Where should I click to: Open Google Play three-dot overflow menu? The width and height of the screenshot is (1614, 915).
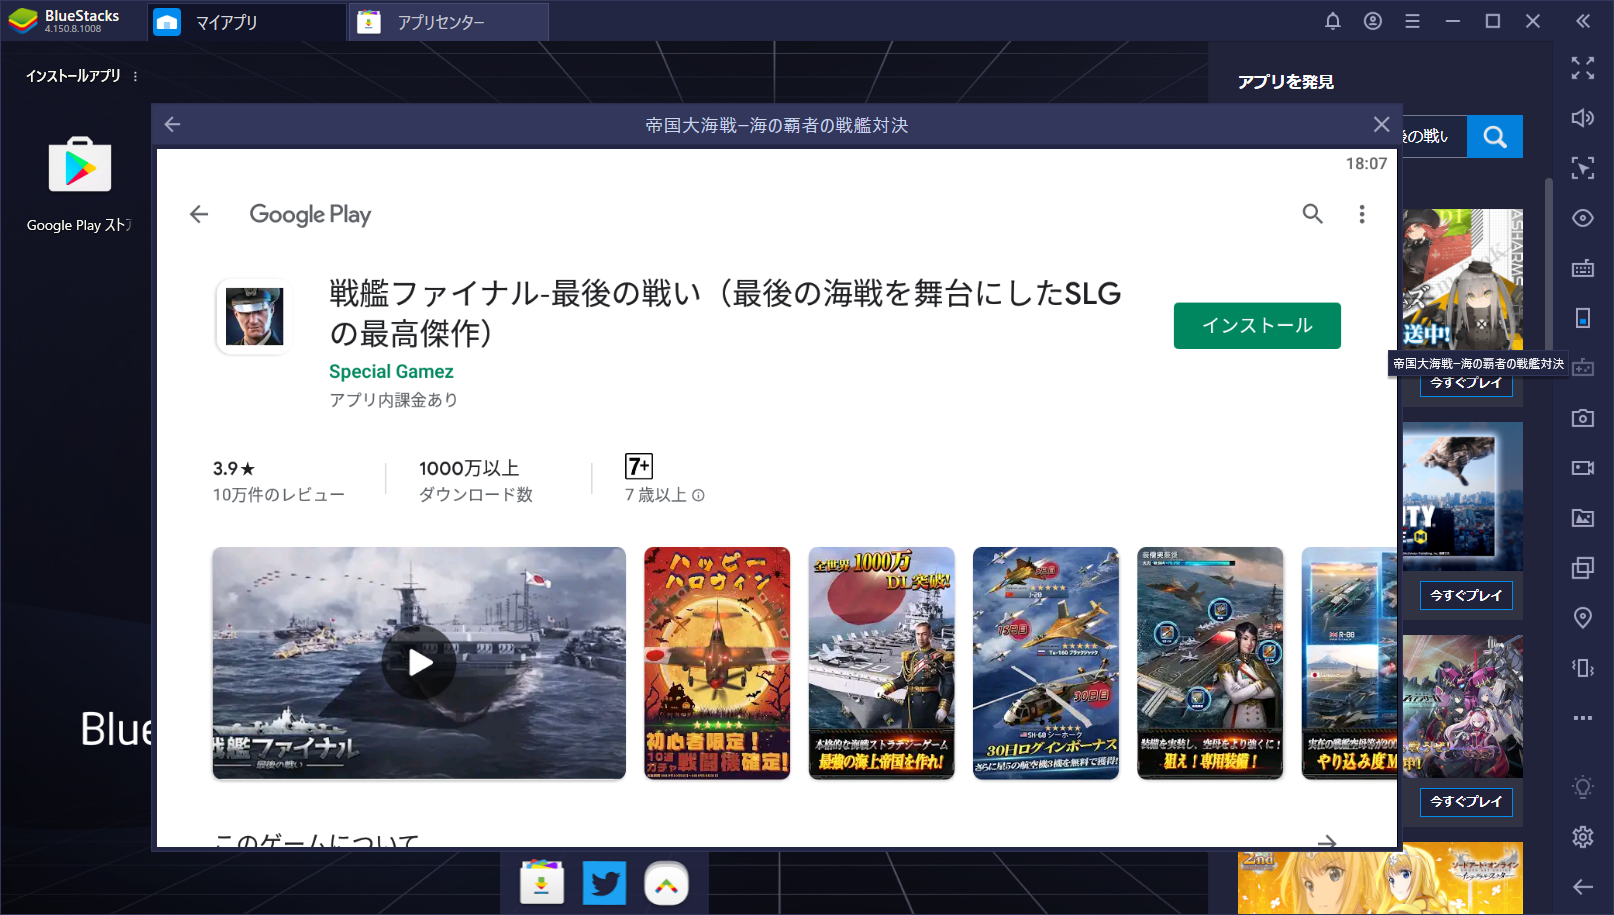[x=1362, y=214]
